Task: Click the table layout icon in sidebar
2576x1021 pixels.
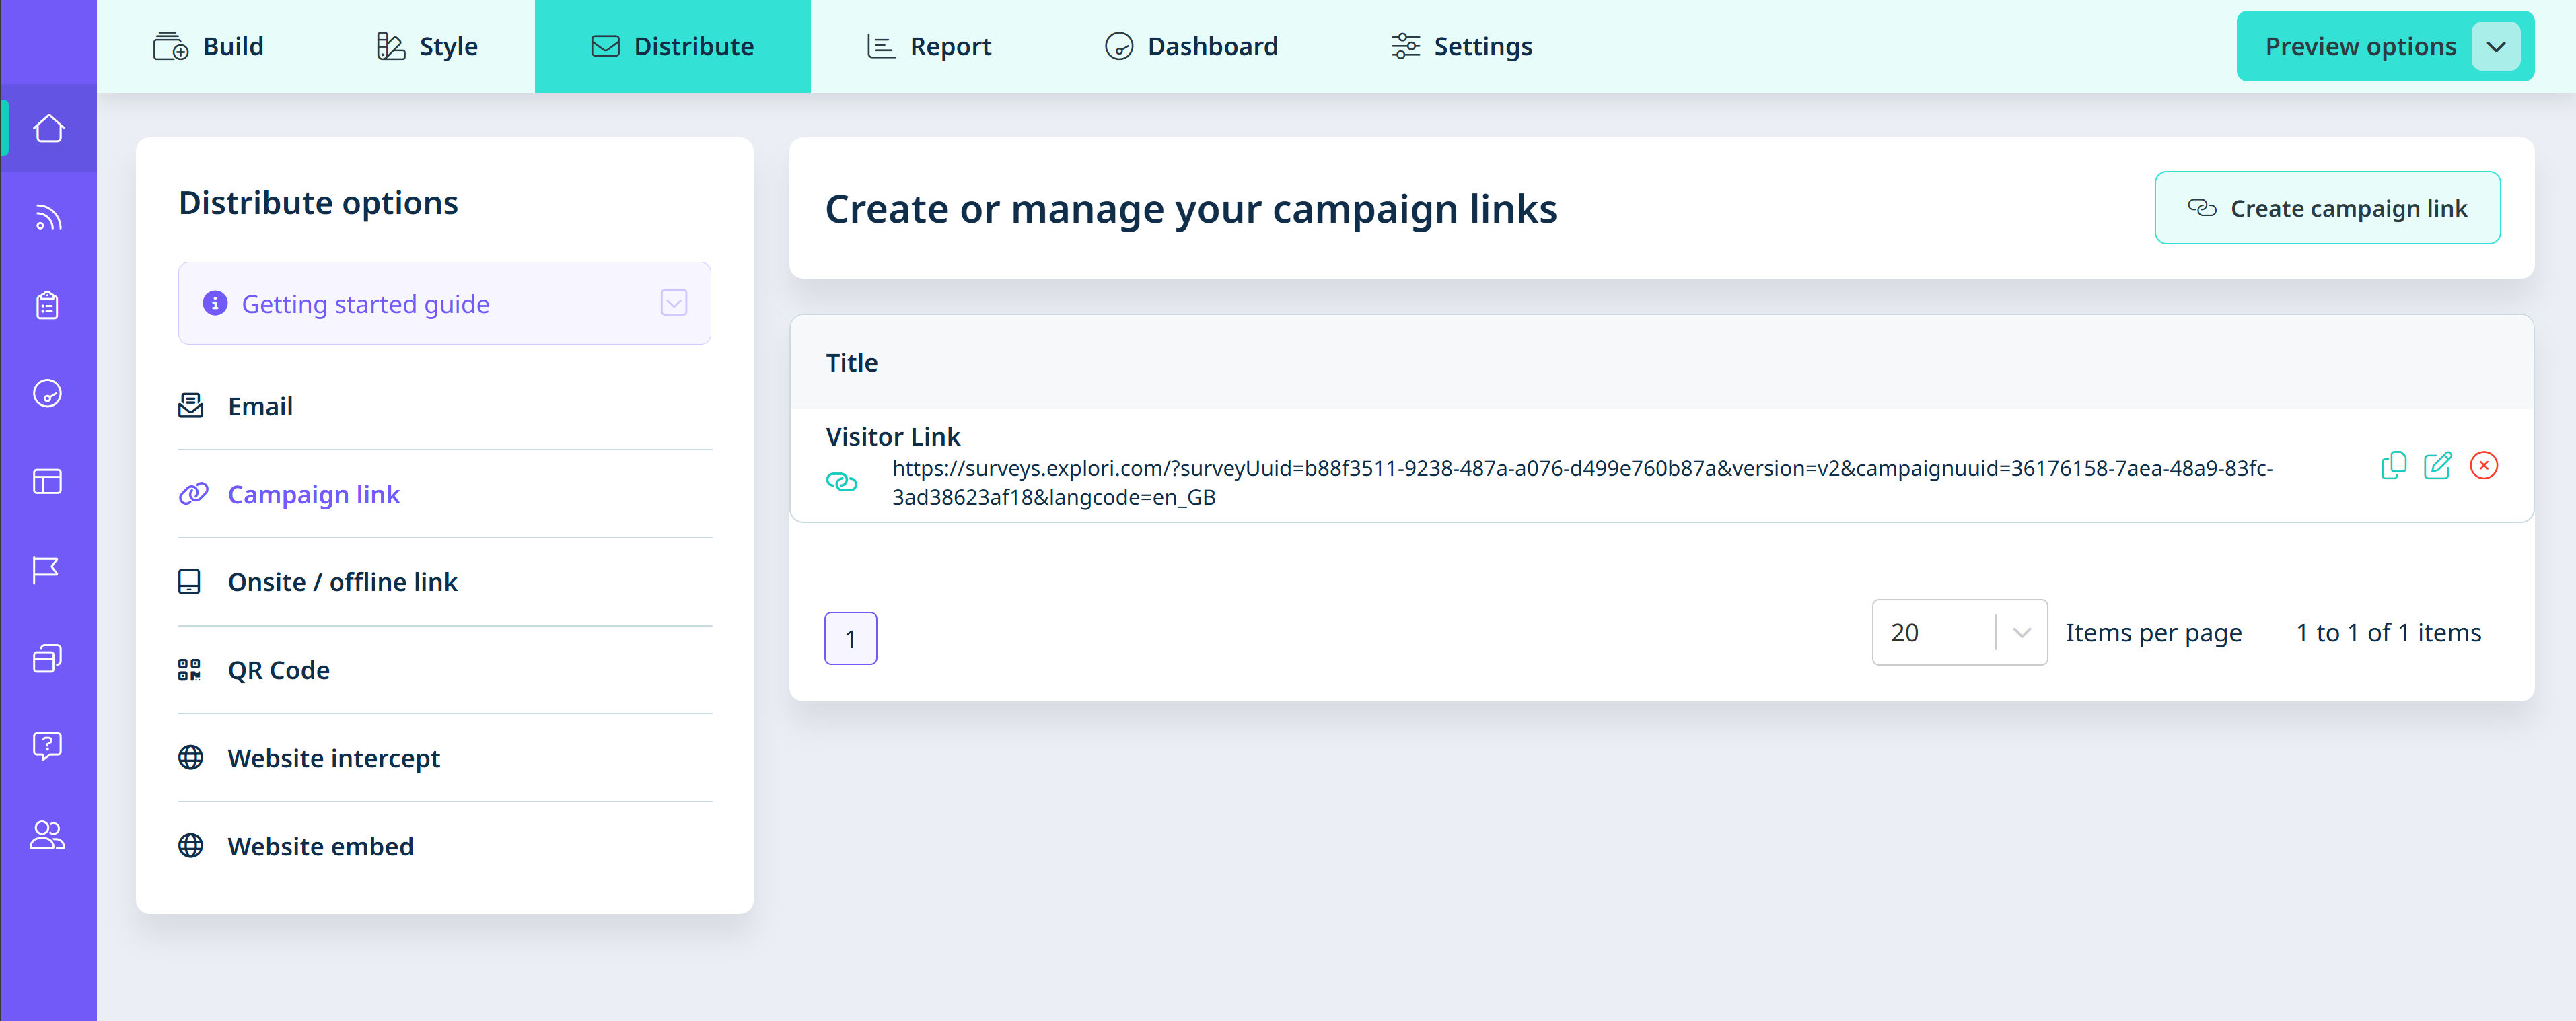Action: [47, 482]
